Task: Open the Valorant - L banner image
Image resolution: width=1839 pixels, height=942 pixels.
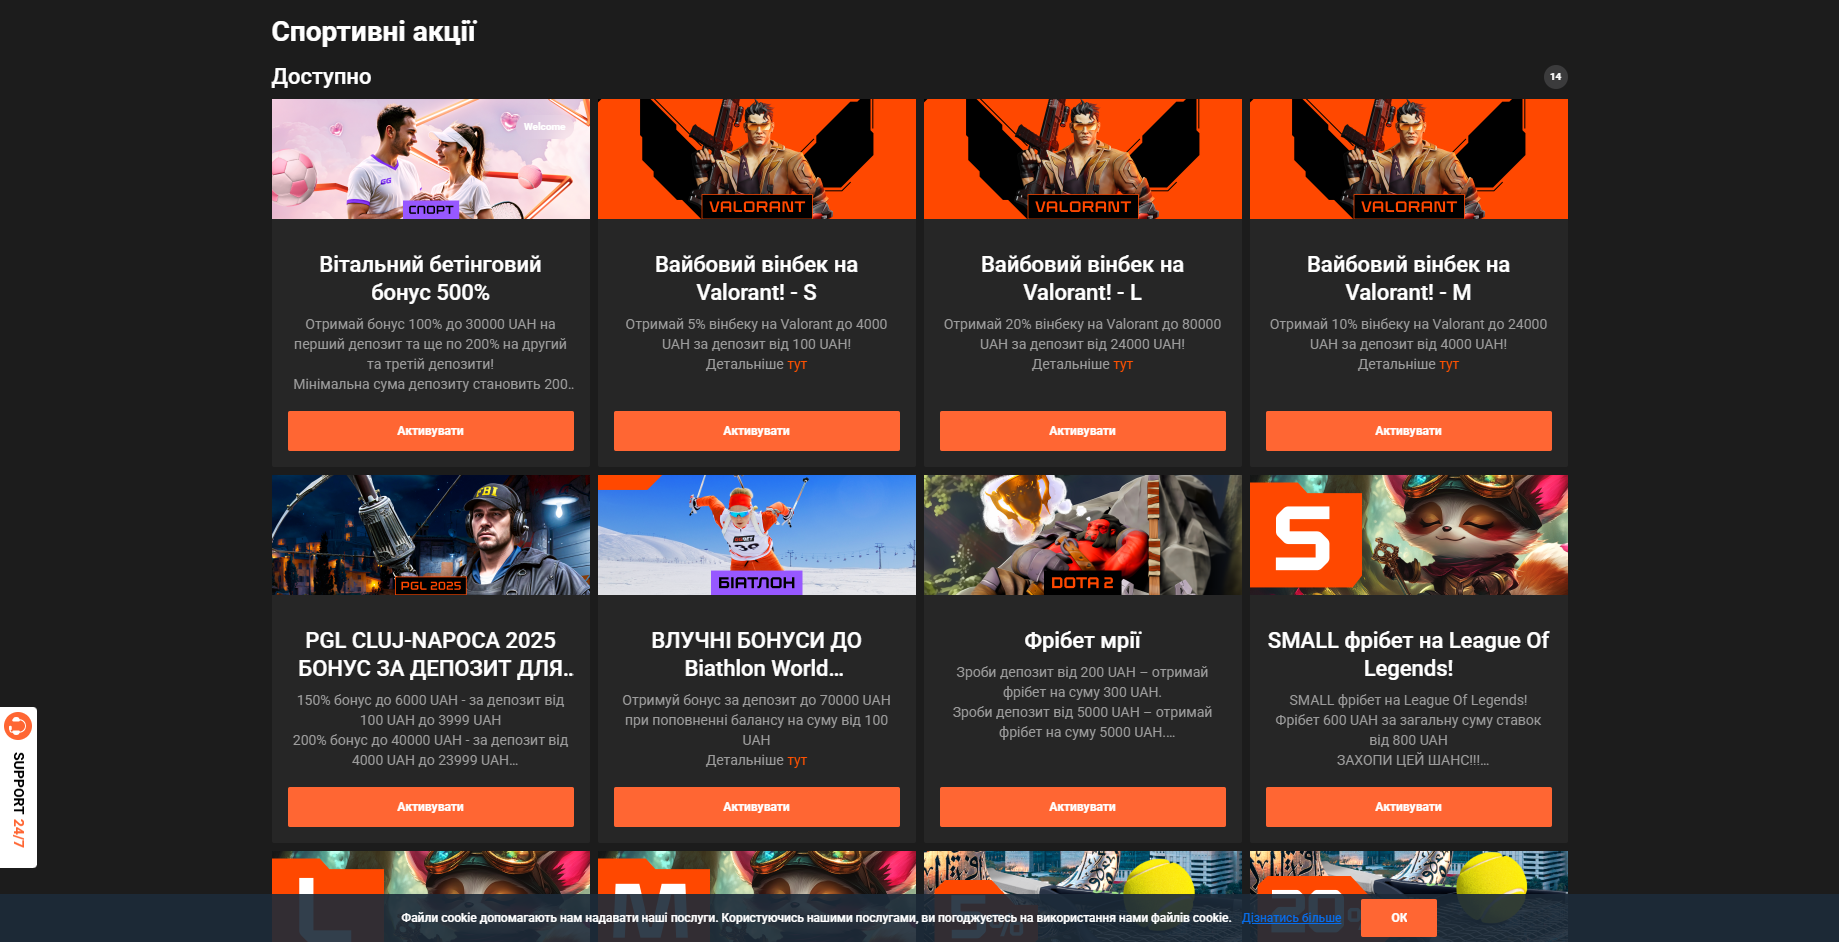Action: (1082, 159)
